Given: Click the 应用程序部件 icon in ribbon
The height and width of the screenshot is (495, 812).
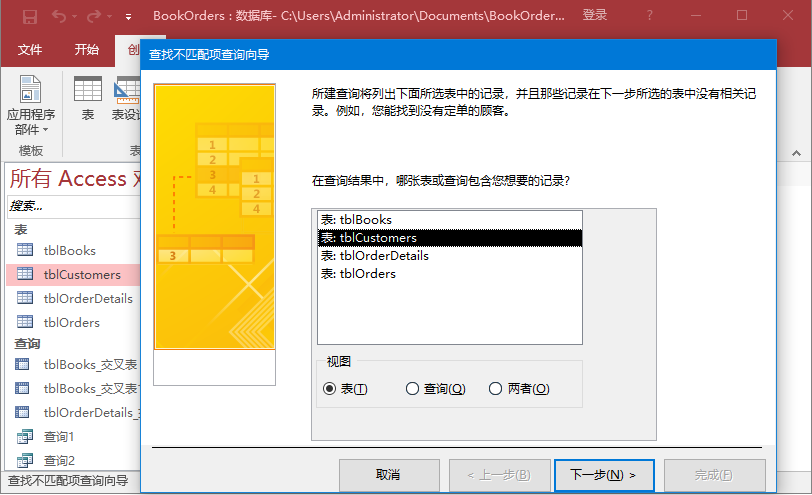Looking at the screenshot, I should [31, 90].
